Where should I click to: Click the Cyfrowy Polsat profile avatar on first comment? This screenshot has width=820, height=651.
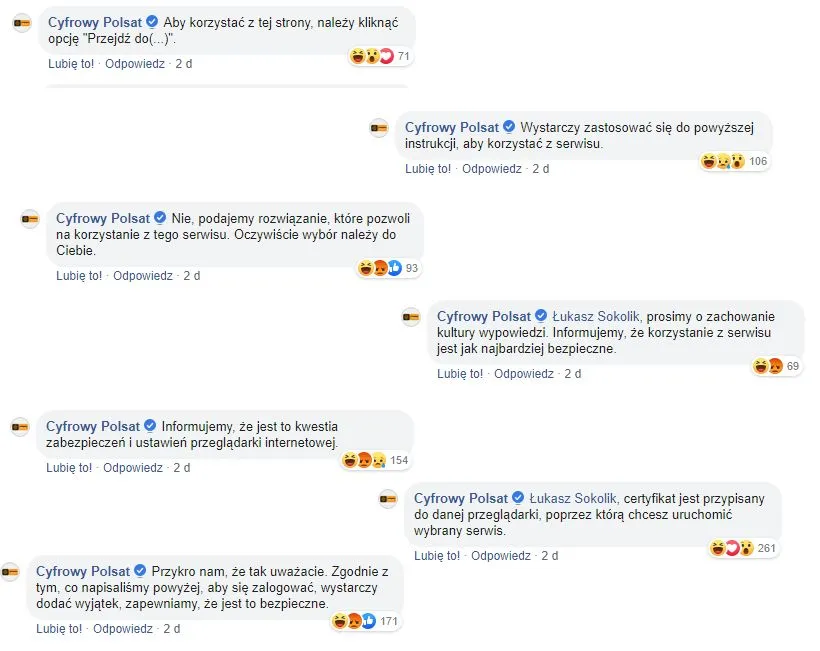(x=21, y=22)
